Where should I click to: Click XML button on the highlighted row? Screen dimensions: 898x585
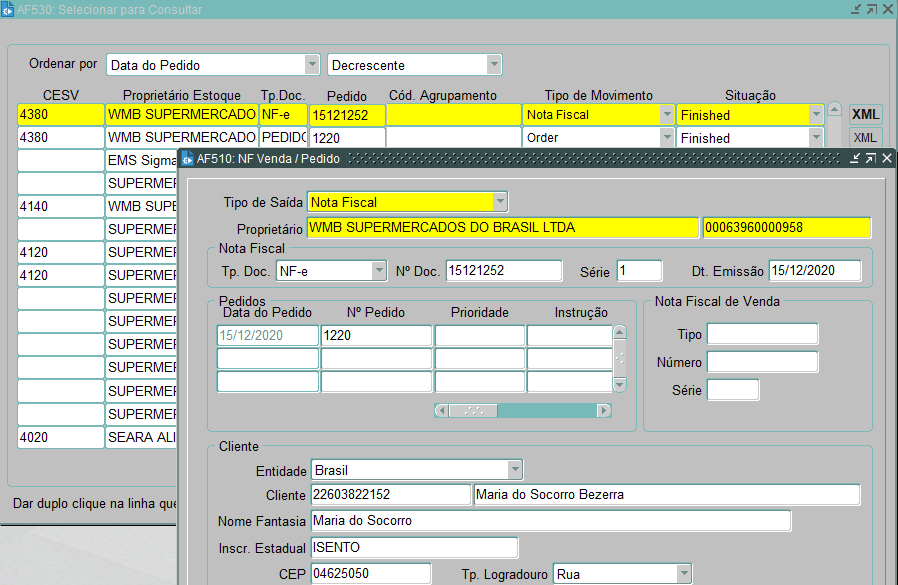tap(865, 114)
